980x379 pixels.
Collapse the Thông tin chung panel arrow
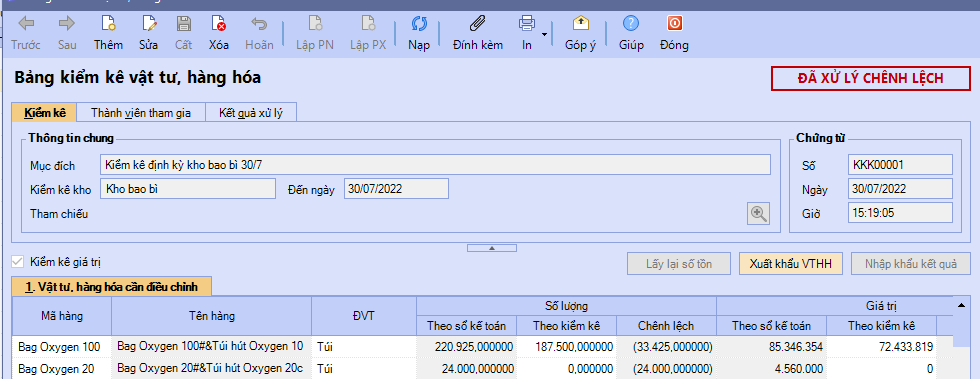[x=492, y=248]
